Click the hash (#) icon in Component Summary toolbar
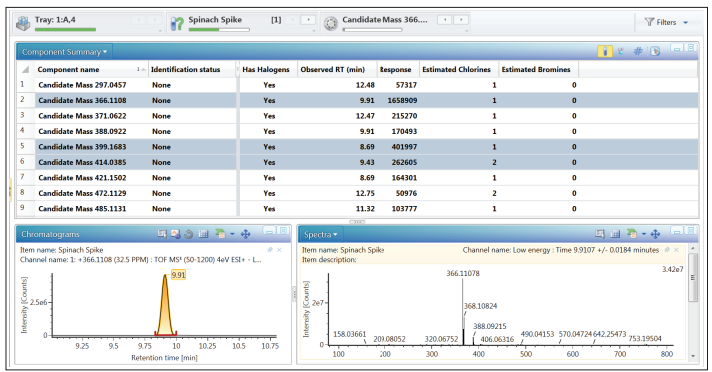Image resolution: width=712 pixels, height=372 pixels. 638,51
